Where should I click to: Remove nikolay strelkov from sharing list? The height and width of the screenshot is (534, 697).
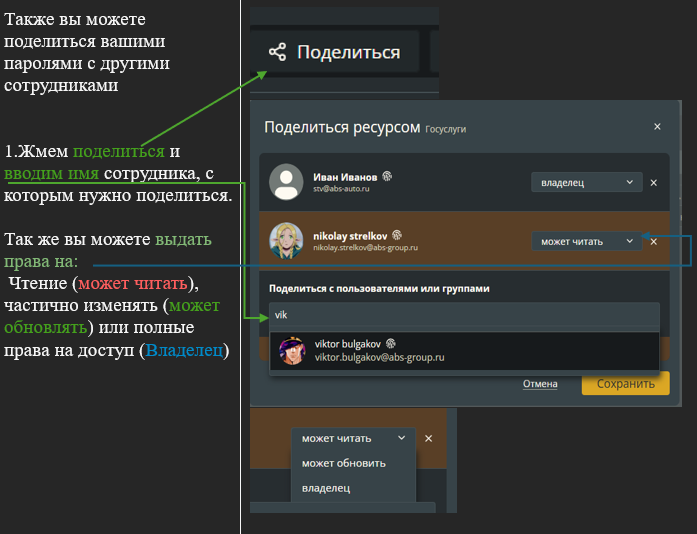pos(653,242)
